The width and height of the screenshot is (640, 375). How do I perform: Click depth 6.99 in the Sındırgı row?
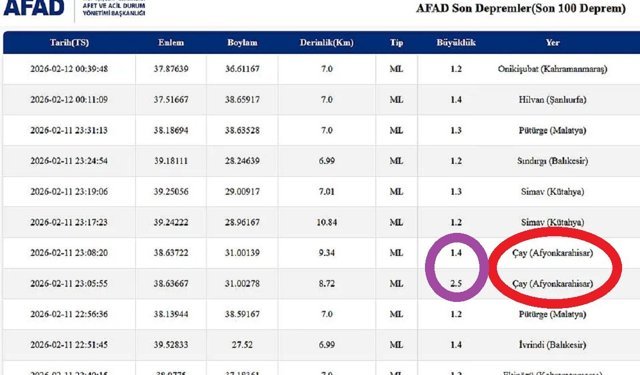point(327,161)
